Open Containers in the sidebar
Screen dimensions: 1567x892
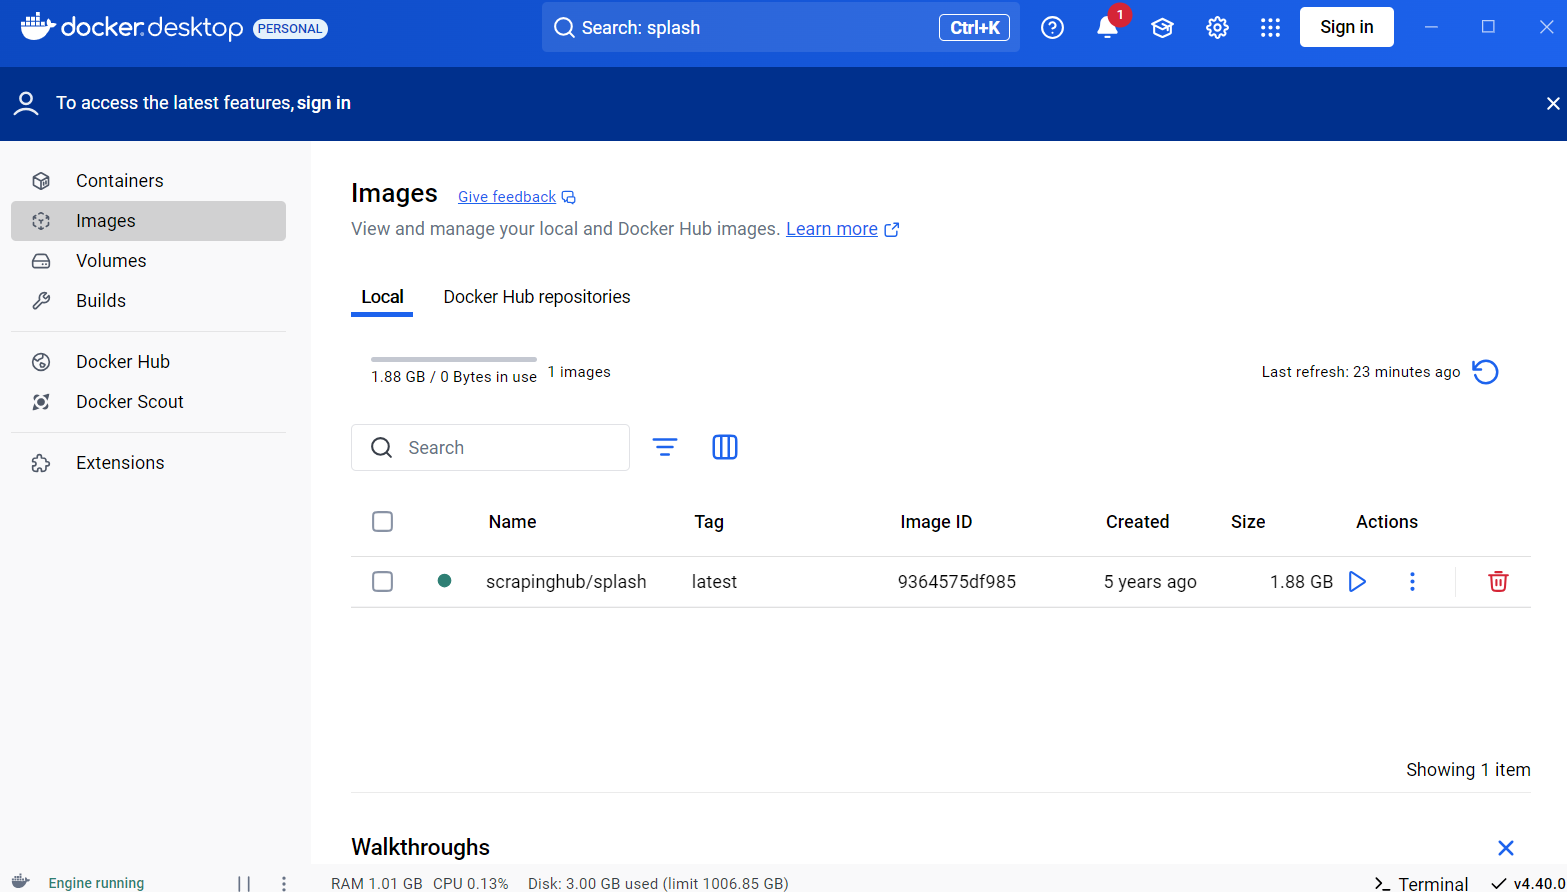pos(148,181)
